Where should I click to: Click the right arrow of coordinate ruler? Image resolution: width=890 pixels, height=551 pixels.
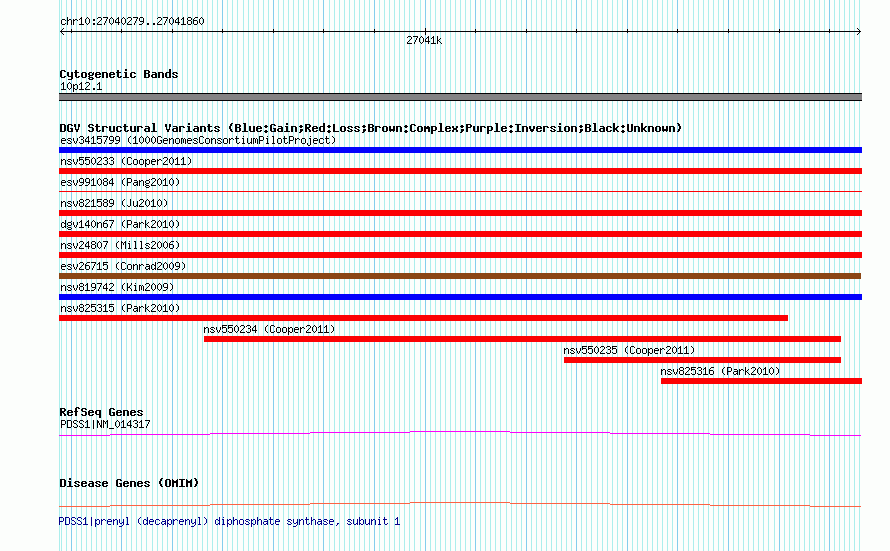click(859, 32)
